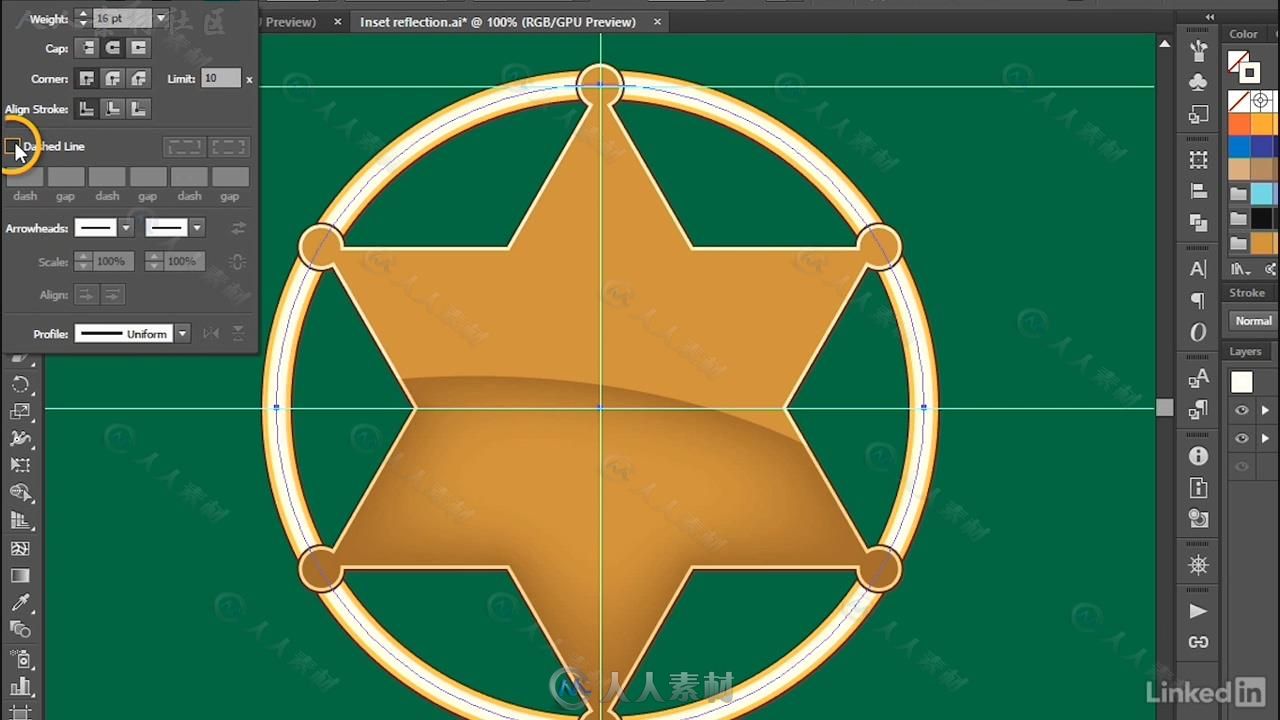Screen dimensions: 1280x720
Task: Select the blue color swatch
Action: tap(1239, 146)
